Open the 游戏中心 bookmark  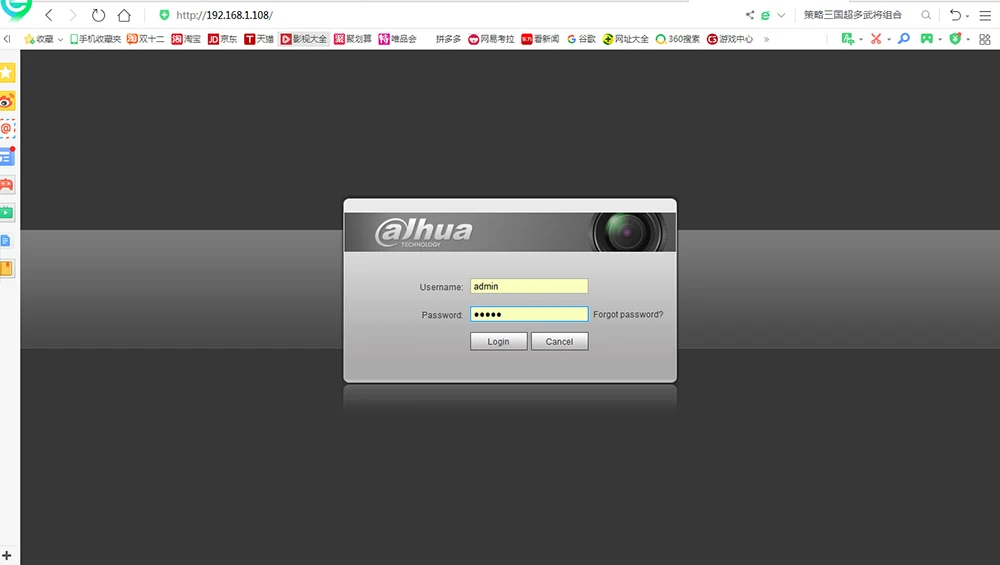(x=730, y=39)
